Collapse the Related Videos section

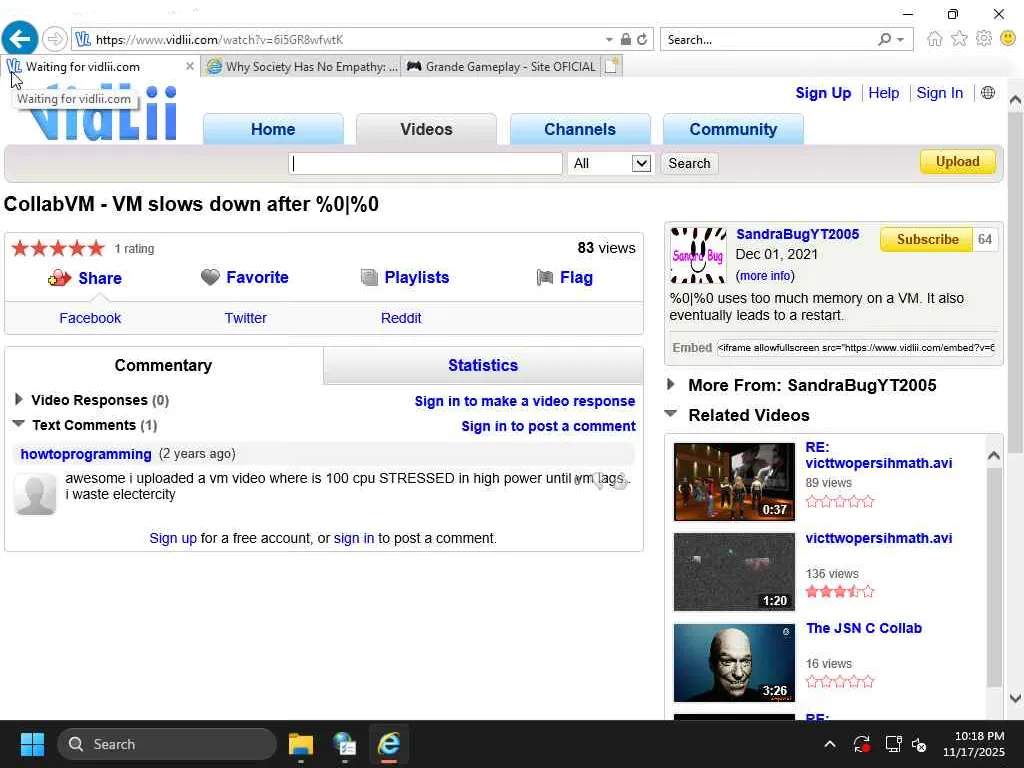[x=671, y=413]
